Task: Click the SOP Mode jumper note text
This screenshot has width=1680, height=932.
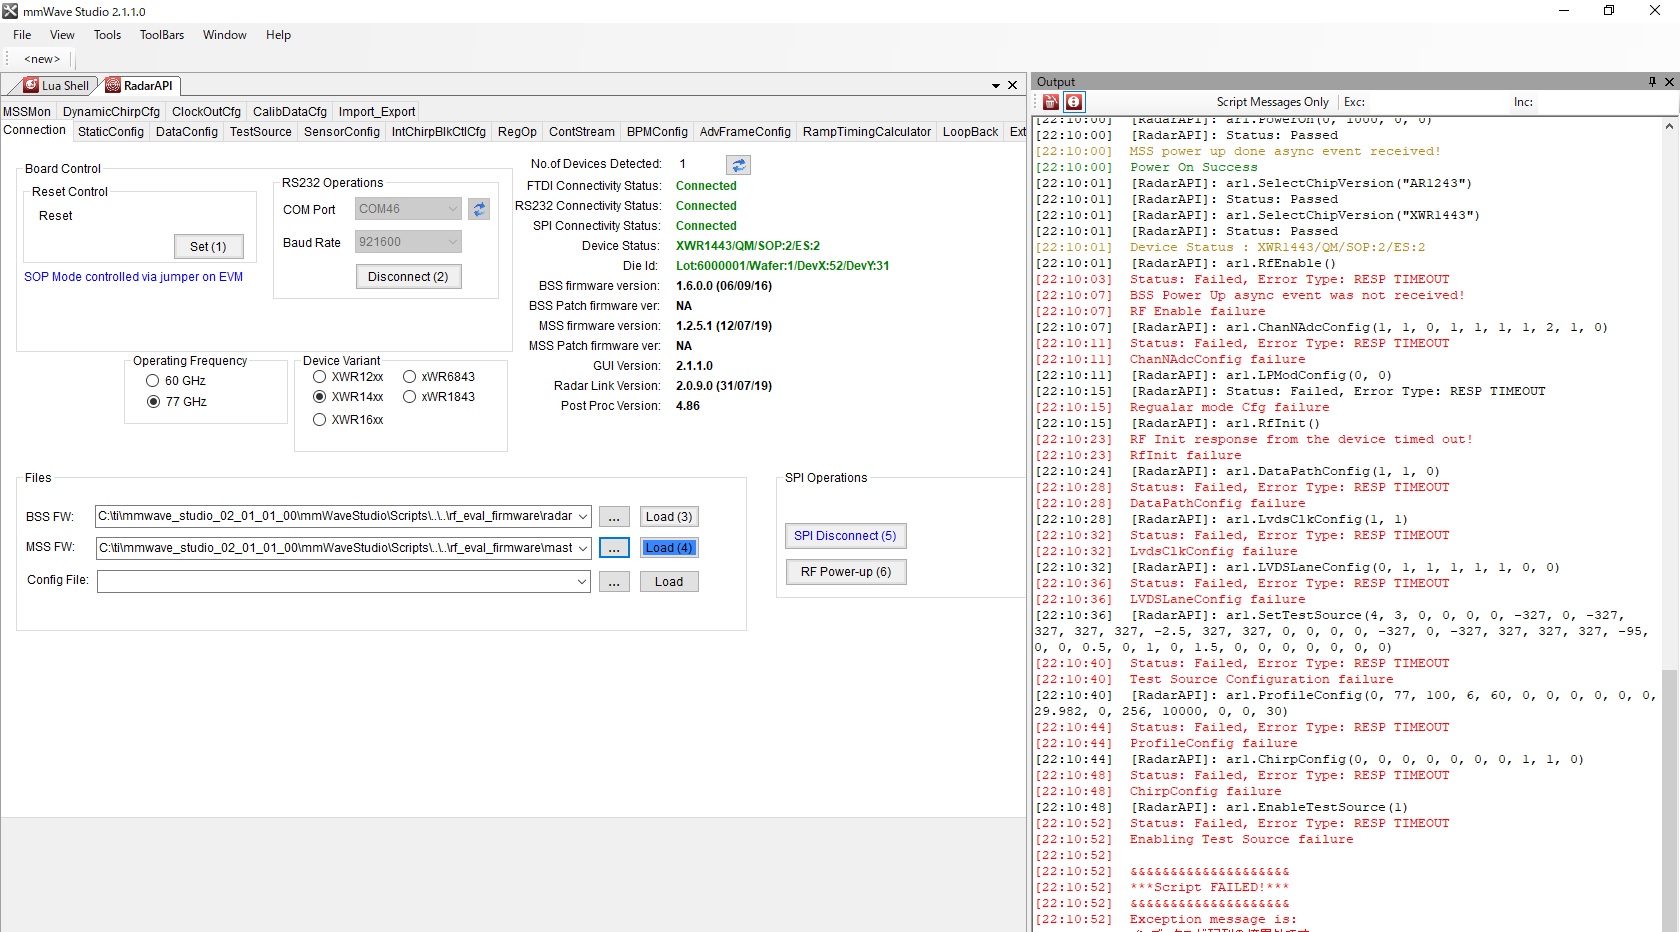Action: coord(134,277)
